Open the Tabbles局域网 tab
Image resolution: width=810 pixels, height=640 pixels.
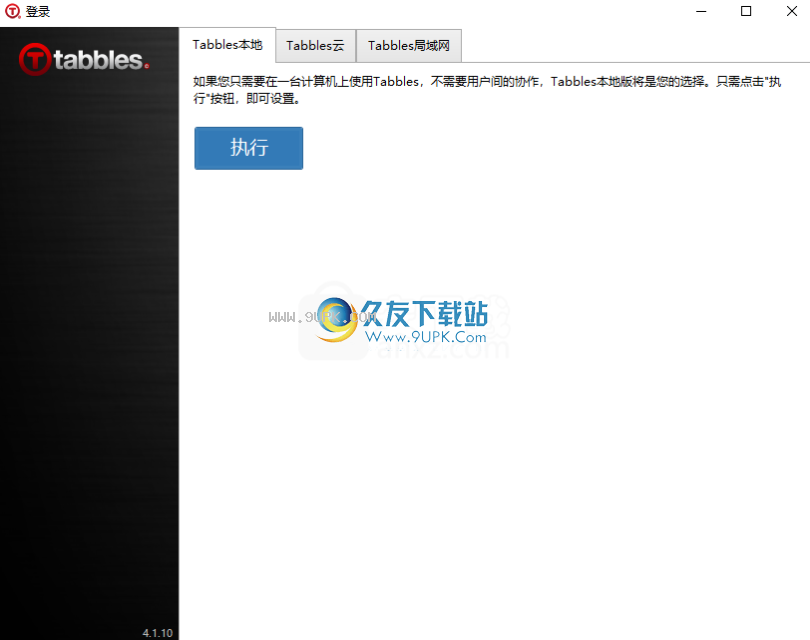[x=409, y=46]
